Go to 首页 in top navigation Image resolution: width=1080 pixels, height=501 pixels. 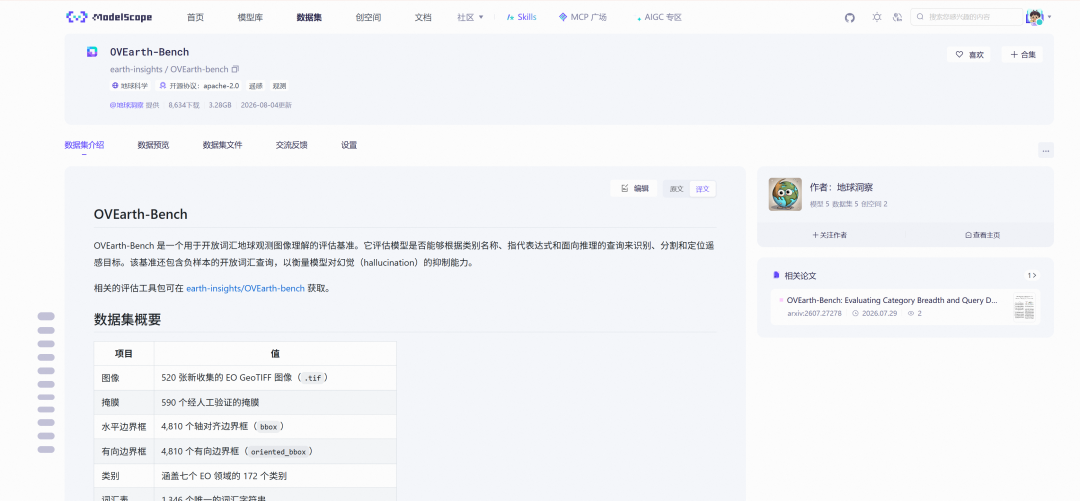pos(196,17)
